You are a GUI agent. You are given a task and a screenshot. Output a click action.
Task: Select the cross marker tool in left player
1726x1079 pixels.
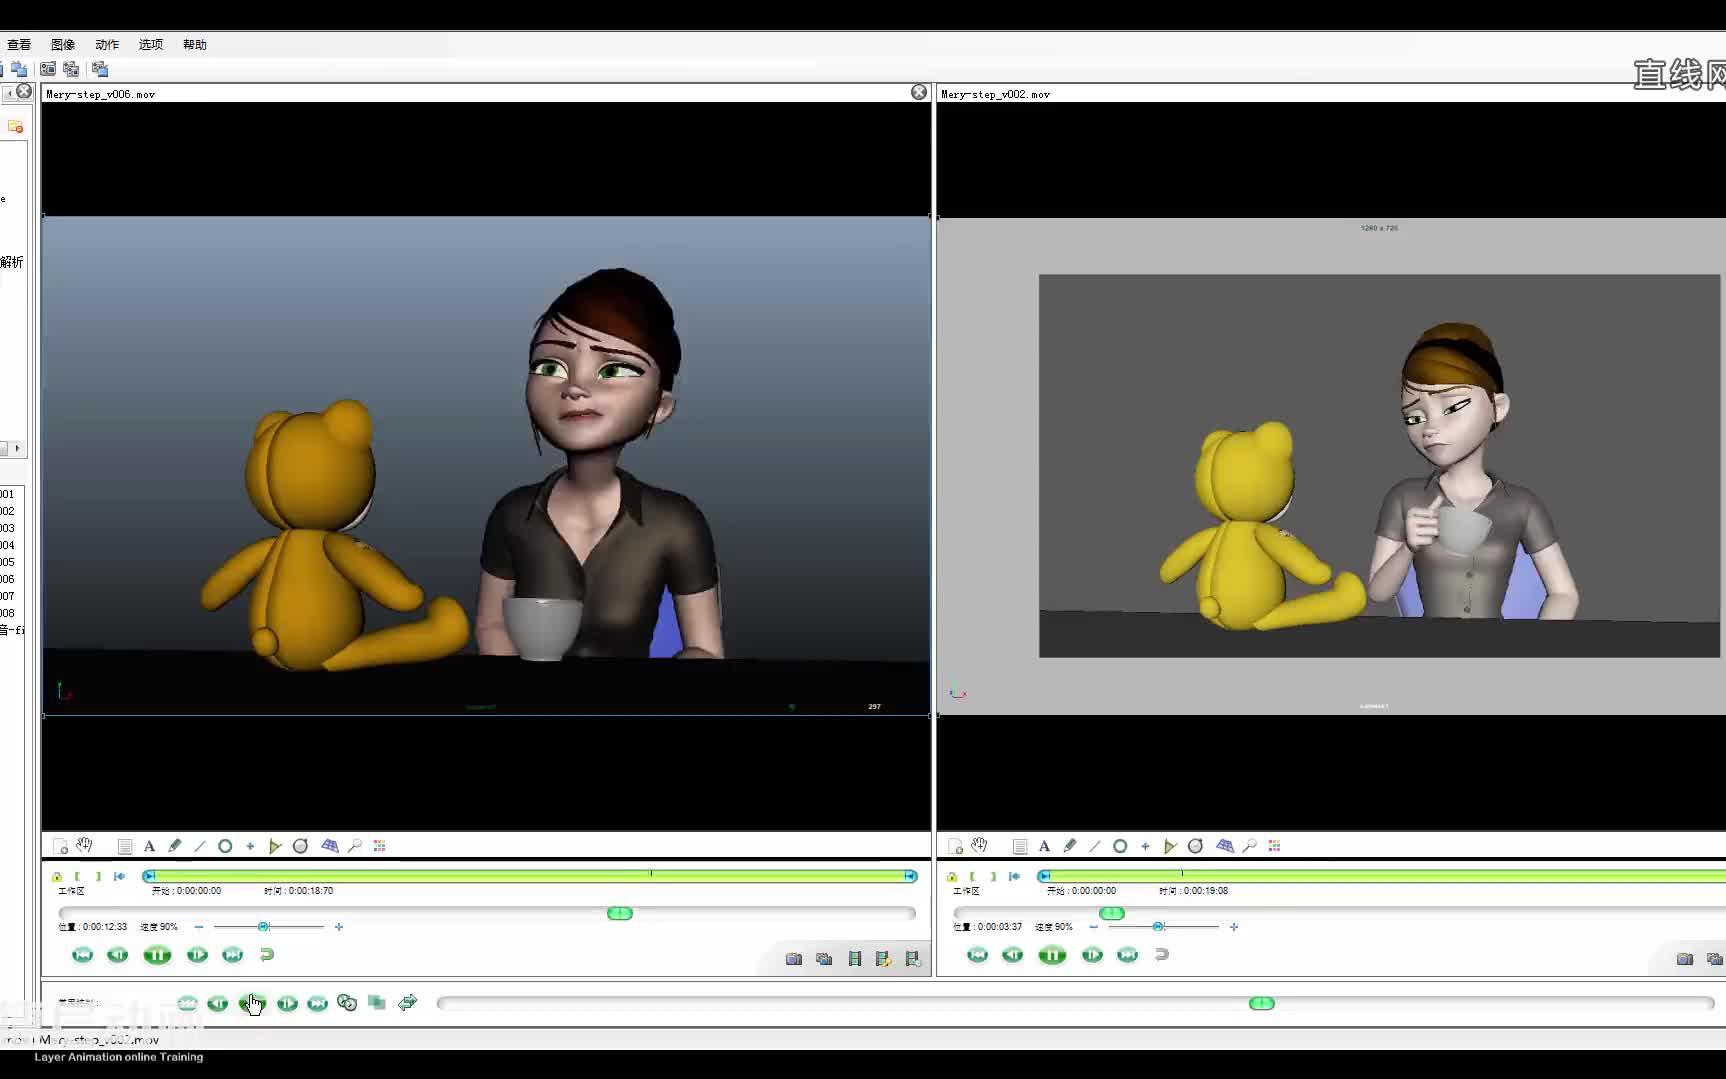pos(250,846)
